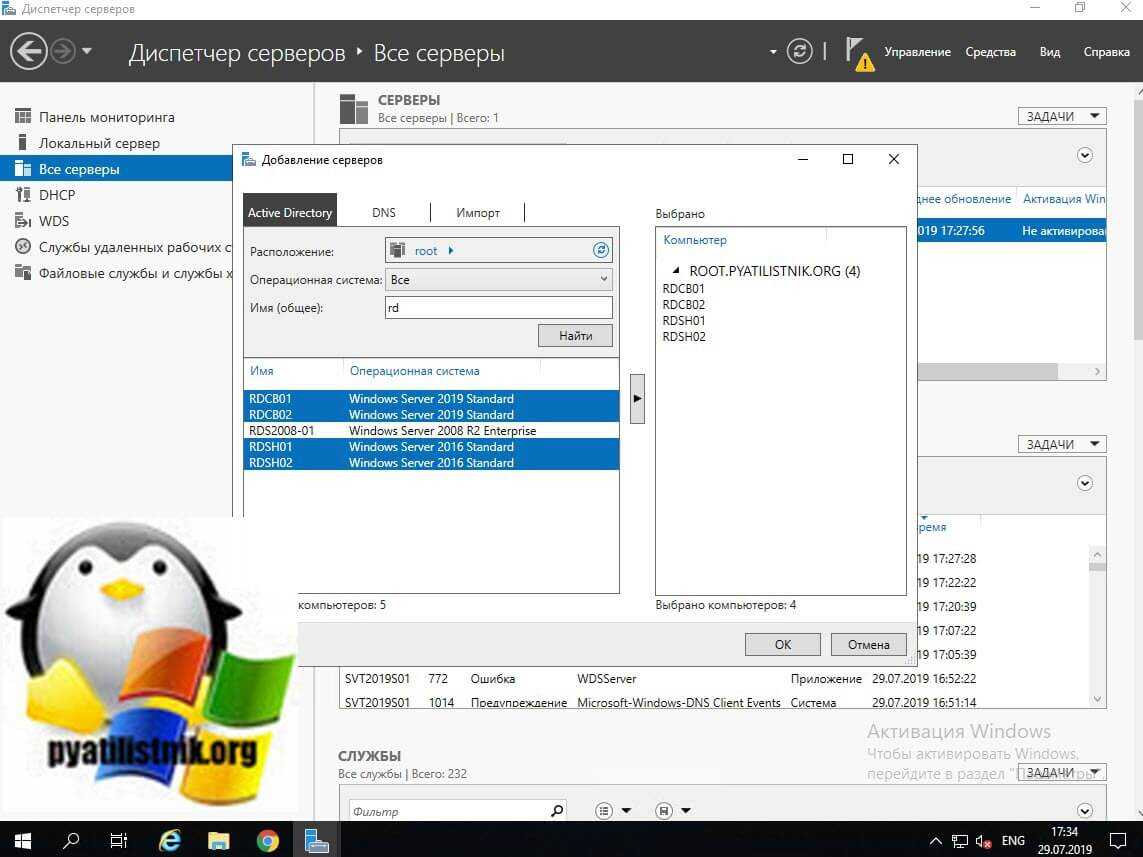
Task: Collapse the ROOT.PYATILISTNIK.ORG tree node
Action: click(675, 271)
